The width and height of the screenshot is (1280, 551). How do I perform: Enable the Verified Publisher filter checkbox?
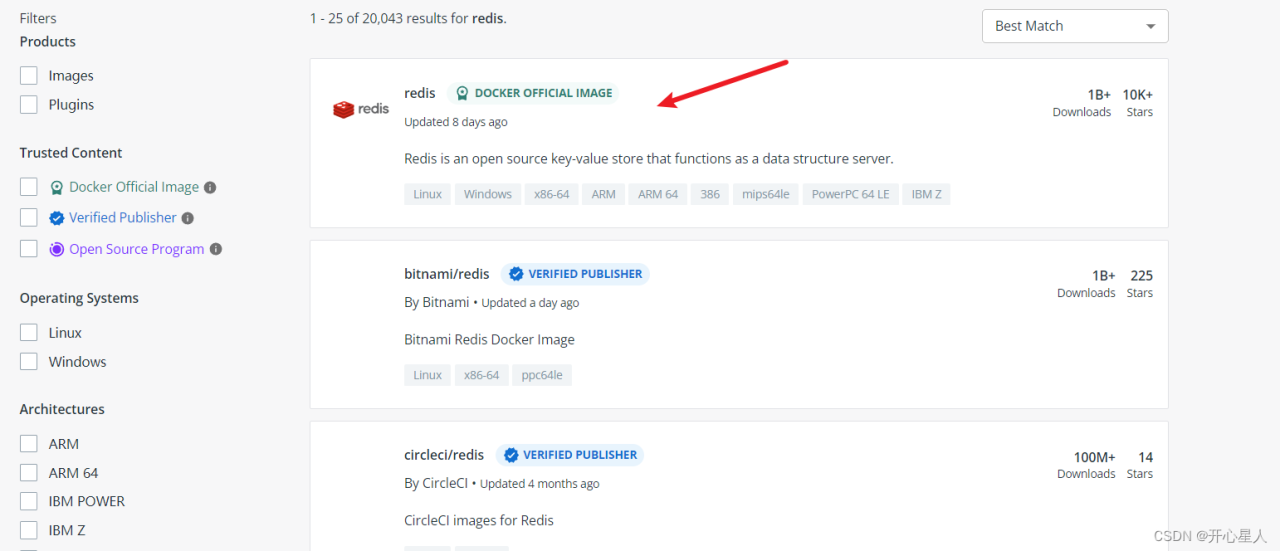coord(29,218)
